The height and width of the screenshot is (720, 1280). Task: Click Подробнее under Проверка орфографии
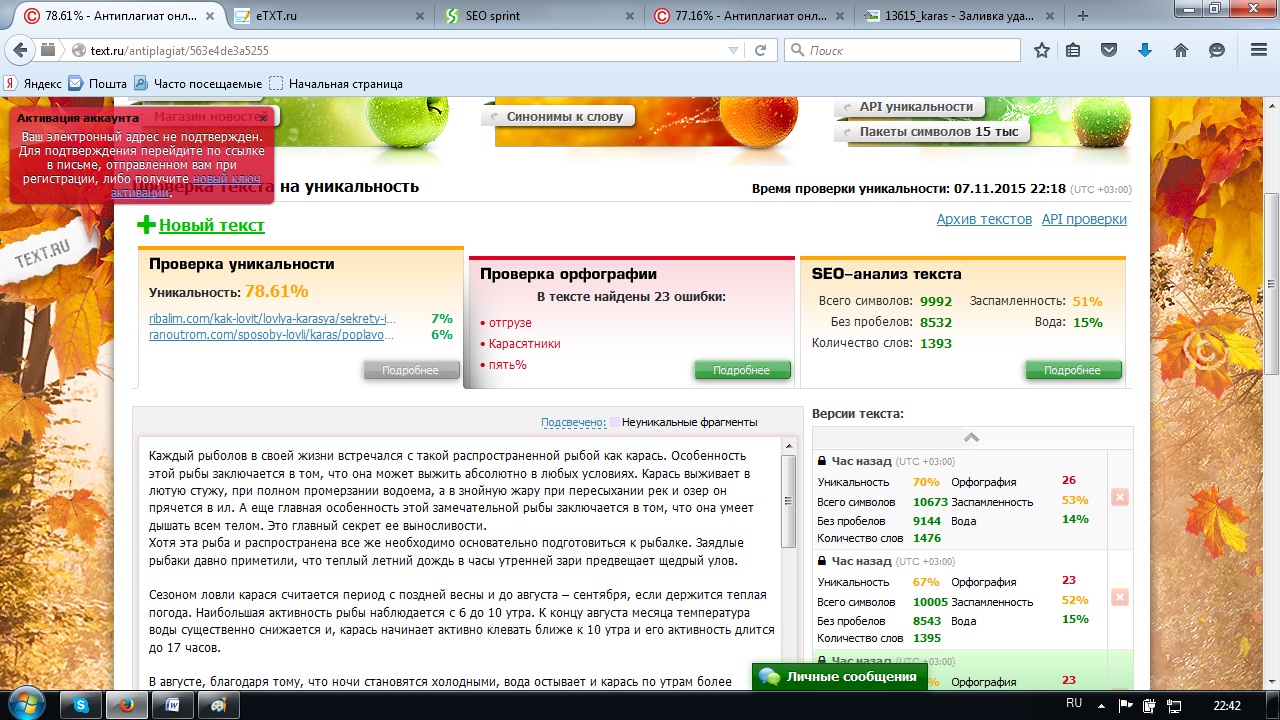pos(742,370)
